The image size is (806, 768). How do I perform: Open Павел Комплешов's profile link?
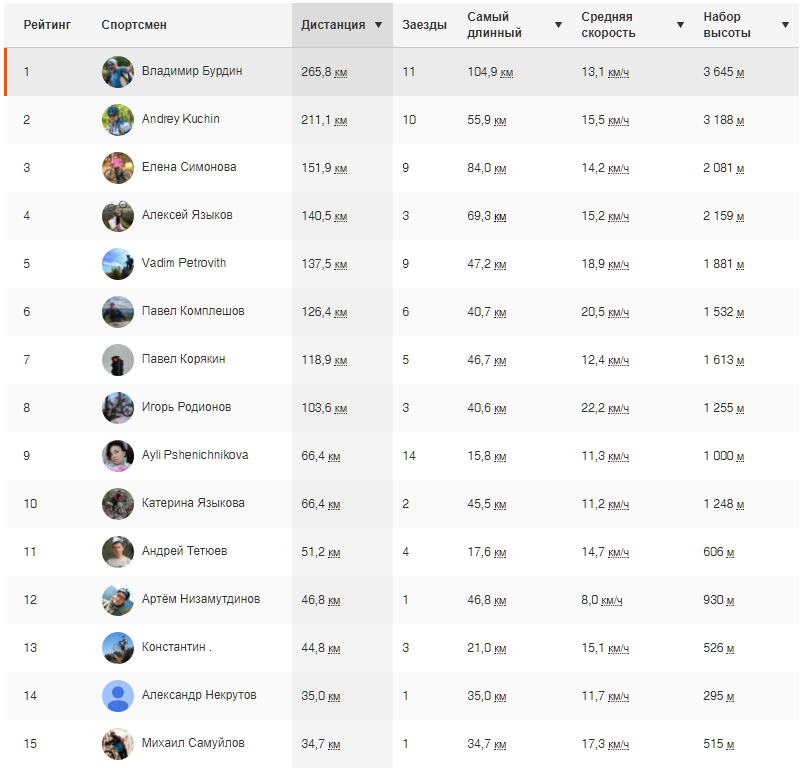point(193,311)
